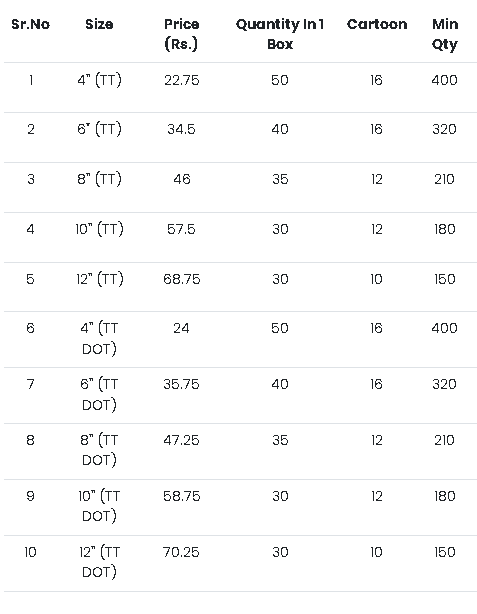
Task: Select the Size column header
Action: [x=99, y=24]
